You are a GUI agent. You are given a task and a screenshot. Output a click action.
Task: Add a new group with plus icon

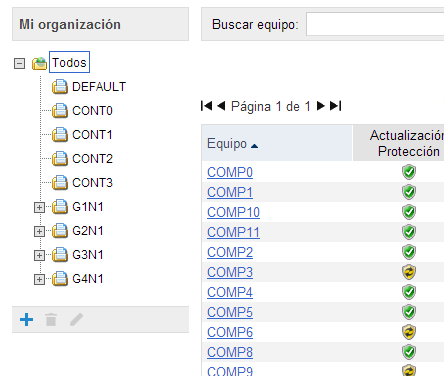[26, 319]
